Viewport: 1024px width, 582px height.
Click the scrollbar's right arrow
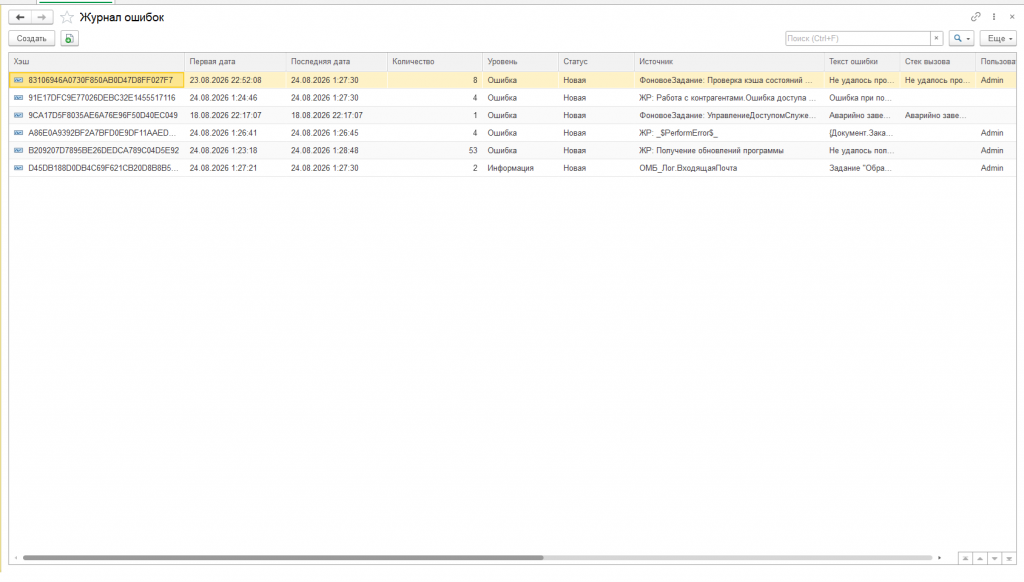point(939,558)
